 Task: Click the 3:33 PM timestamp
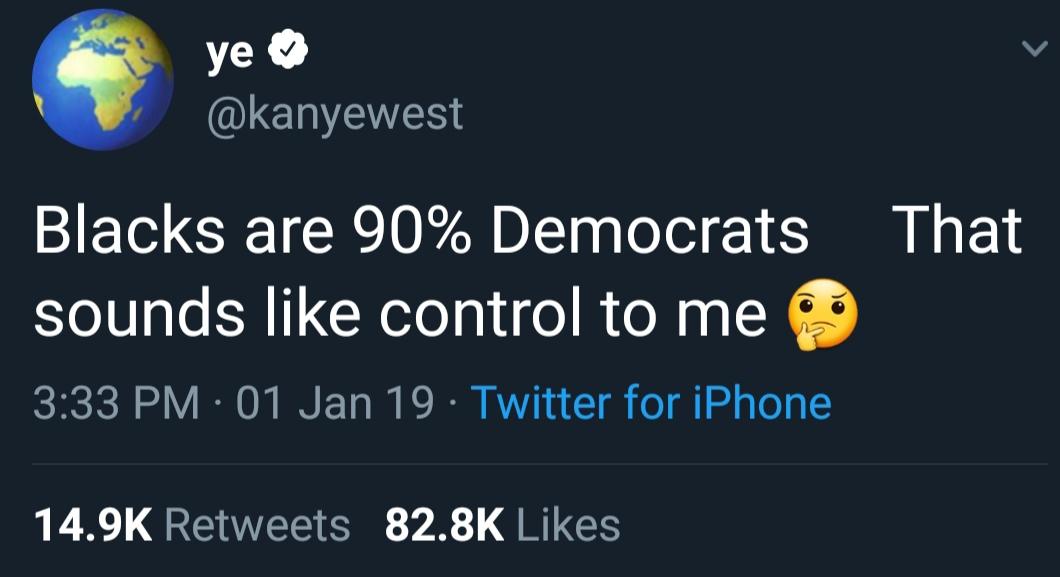[x=116, y=403]
